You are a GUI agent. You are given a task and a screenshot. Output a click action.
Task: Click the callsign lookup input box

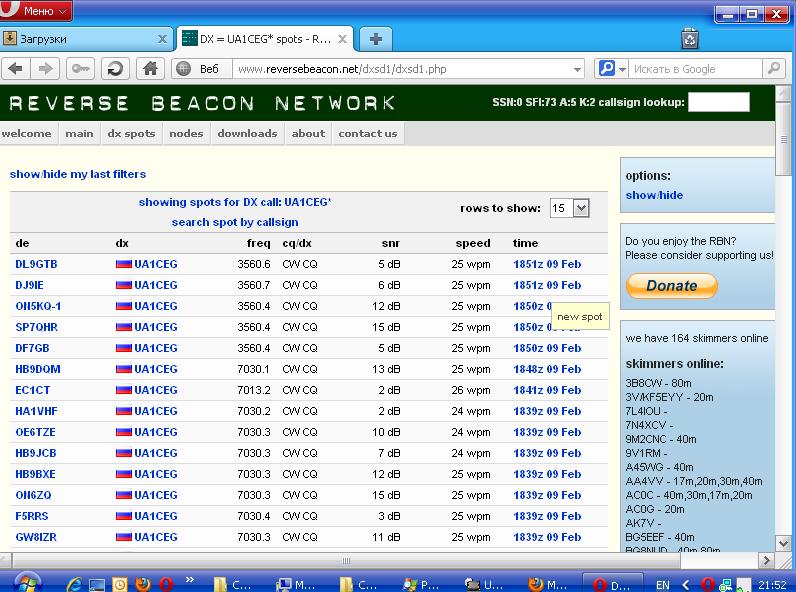[718, 102]
